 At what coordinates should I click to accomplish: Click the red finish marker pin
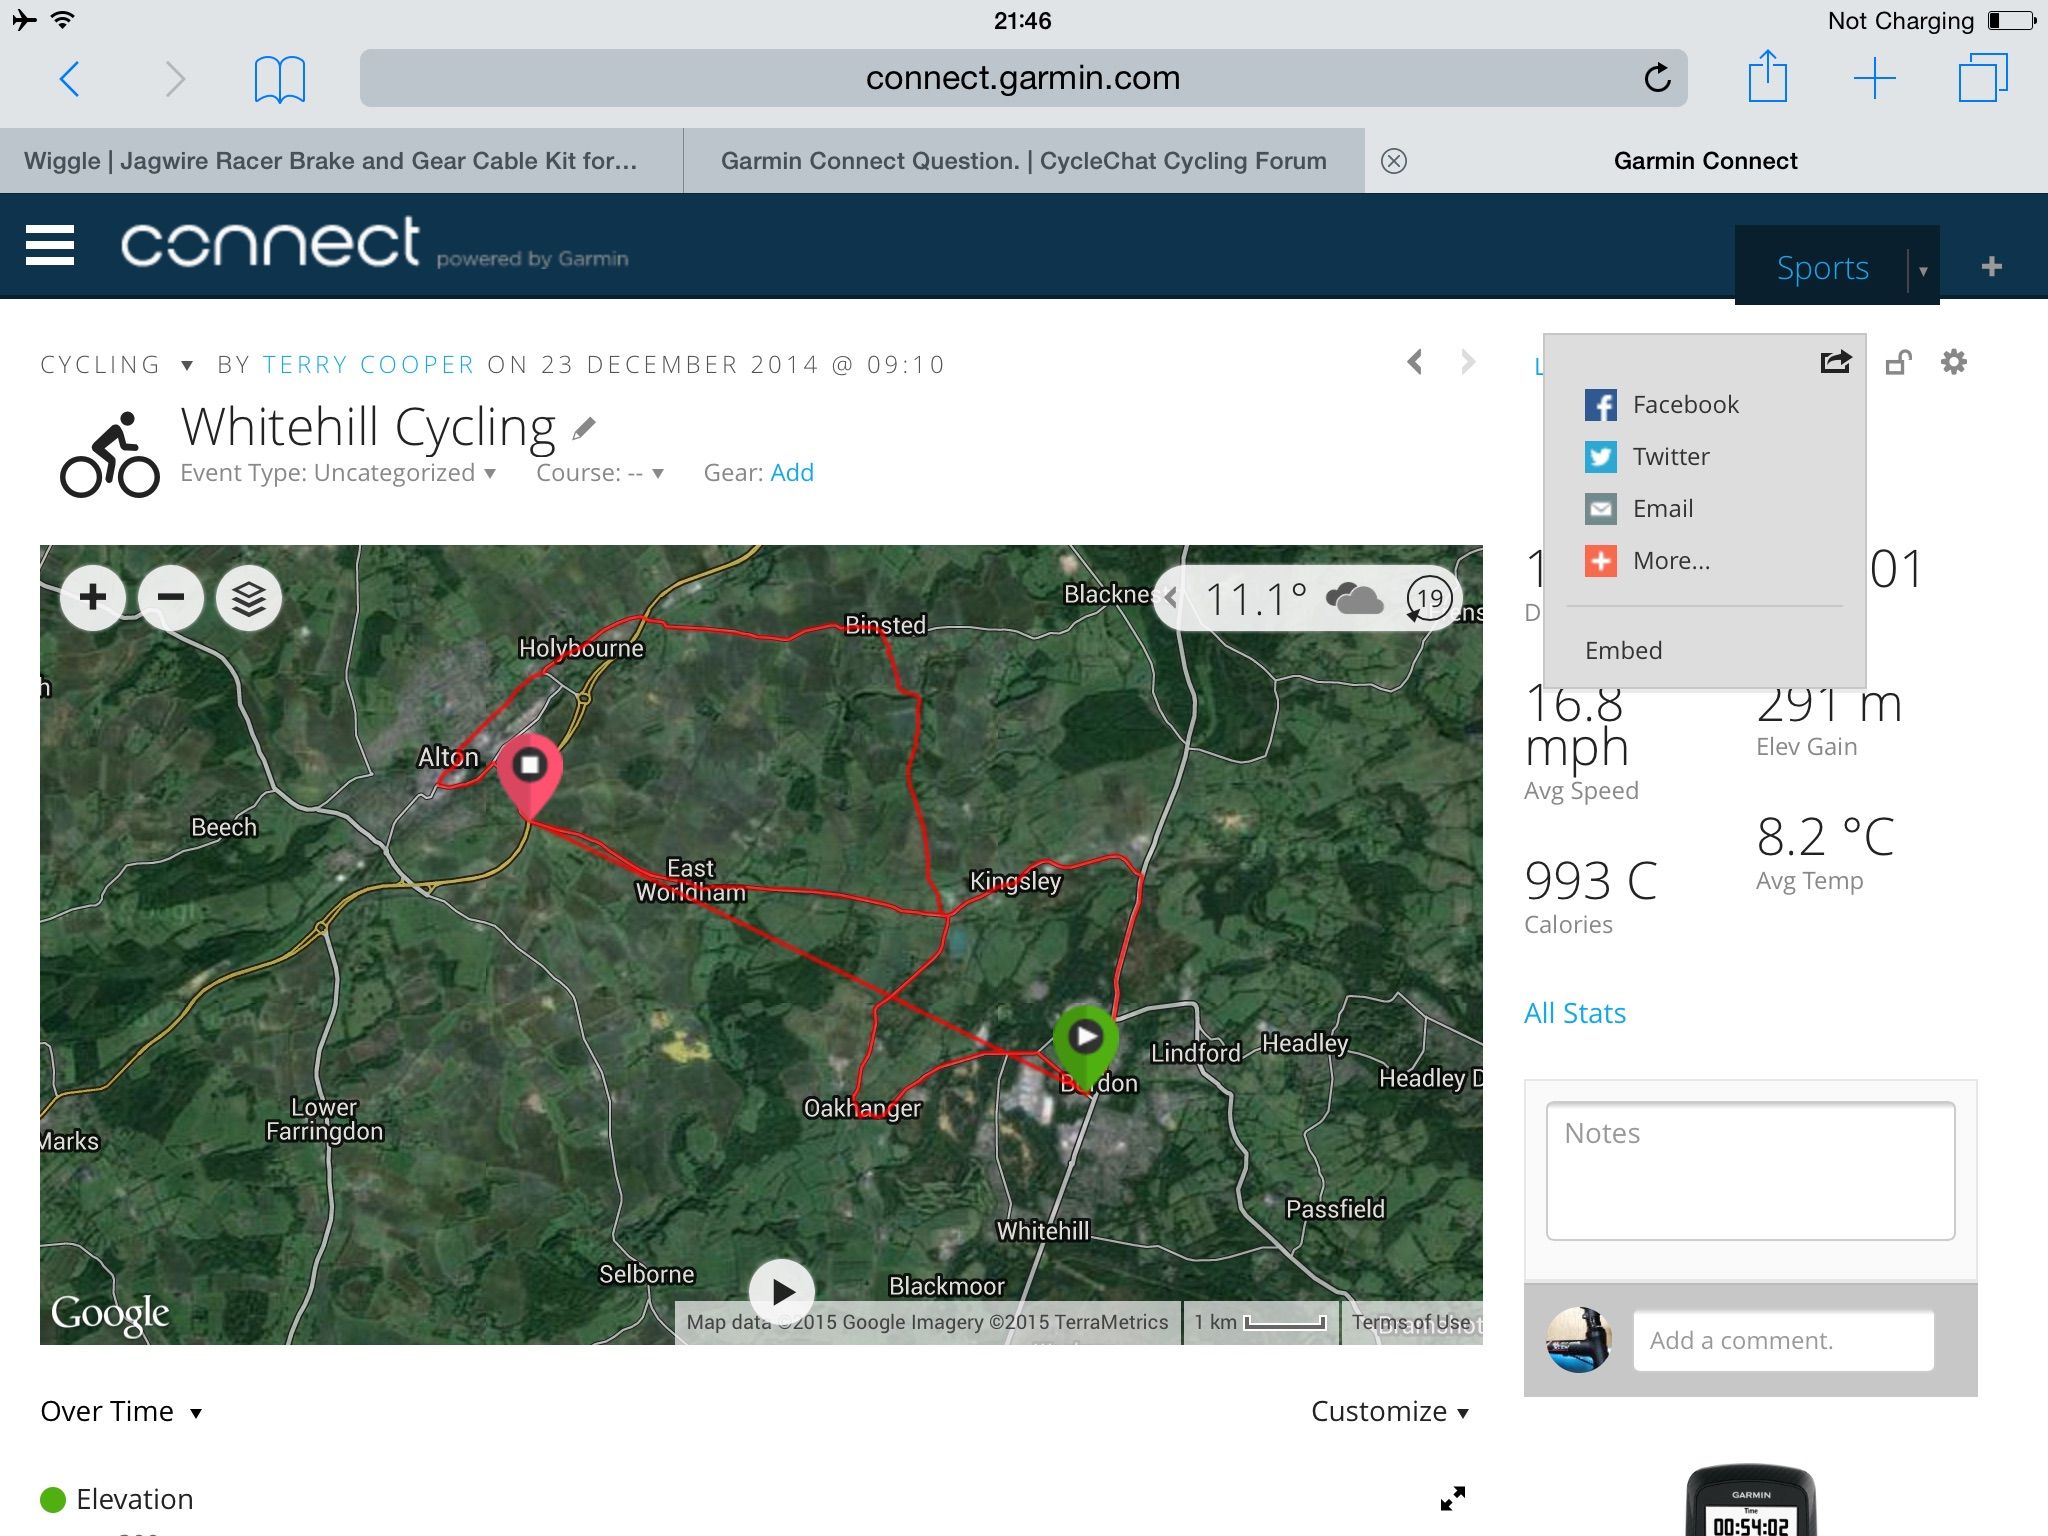click(529, 776)
